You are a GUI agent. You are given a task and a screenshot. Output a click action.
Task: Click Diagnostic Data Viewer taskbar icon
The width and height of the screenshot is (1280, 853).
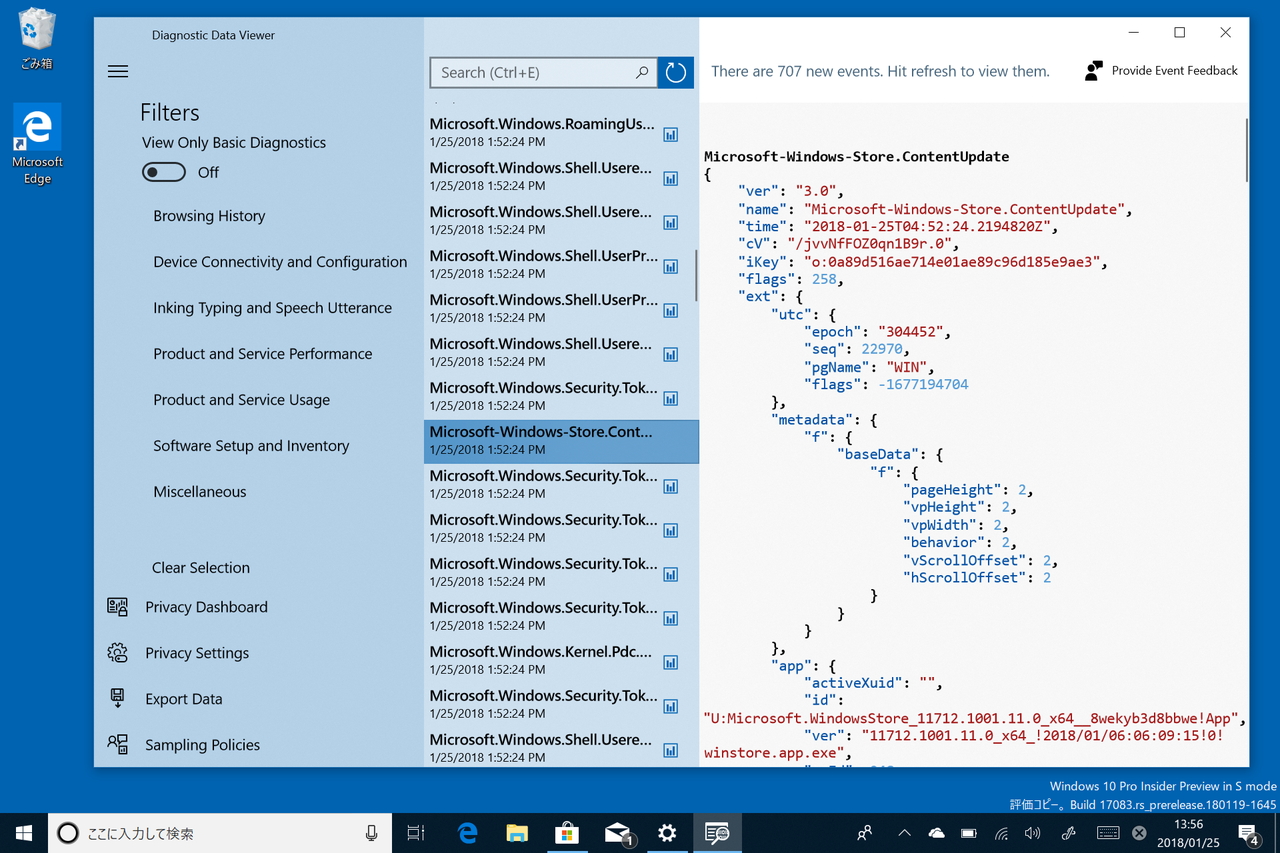click(x=717, y=833)
